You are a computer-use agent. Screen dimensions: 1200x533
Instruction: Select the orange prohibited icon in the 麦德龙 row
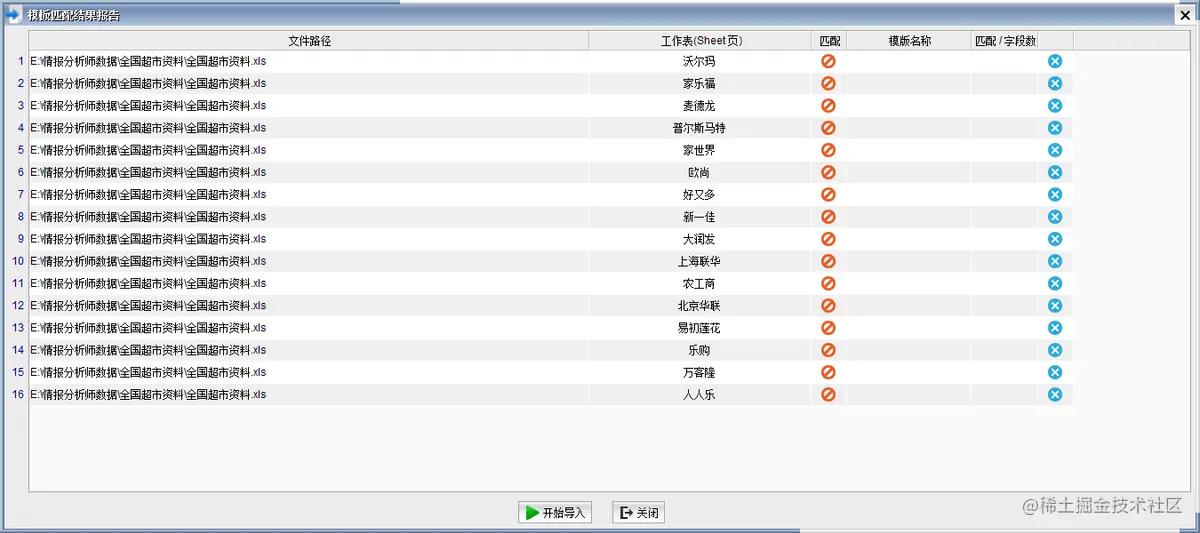[828, 105]
